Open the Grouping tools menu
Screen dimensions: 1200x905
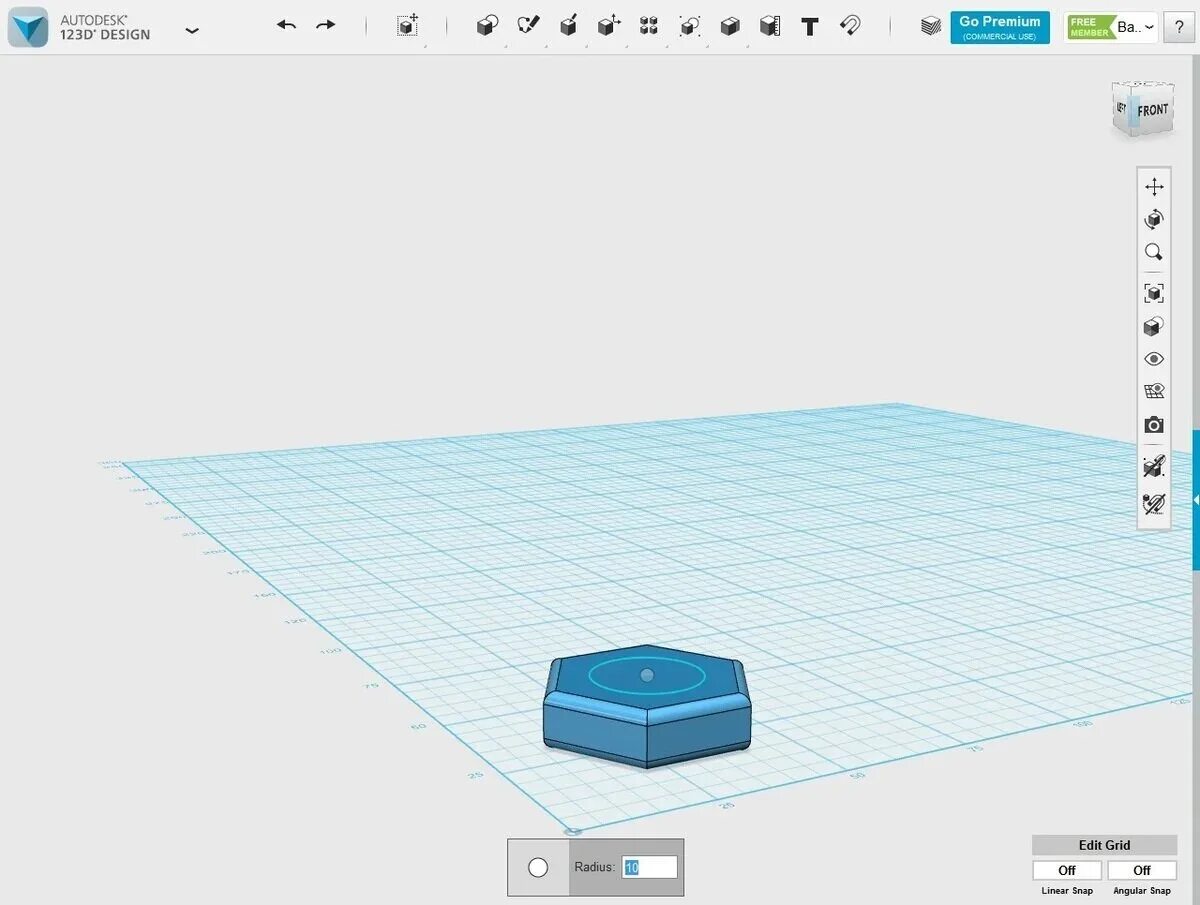[689, 27]
